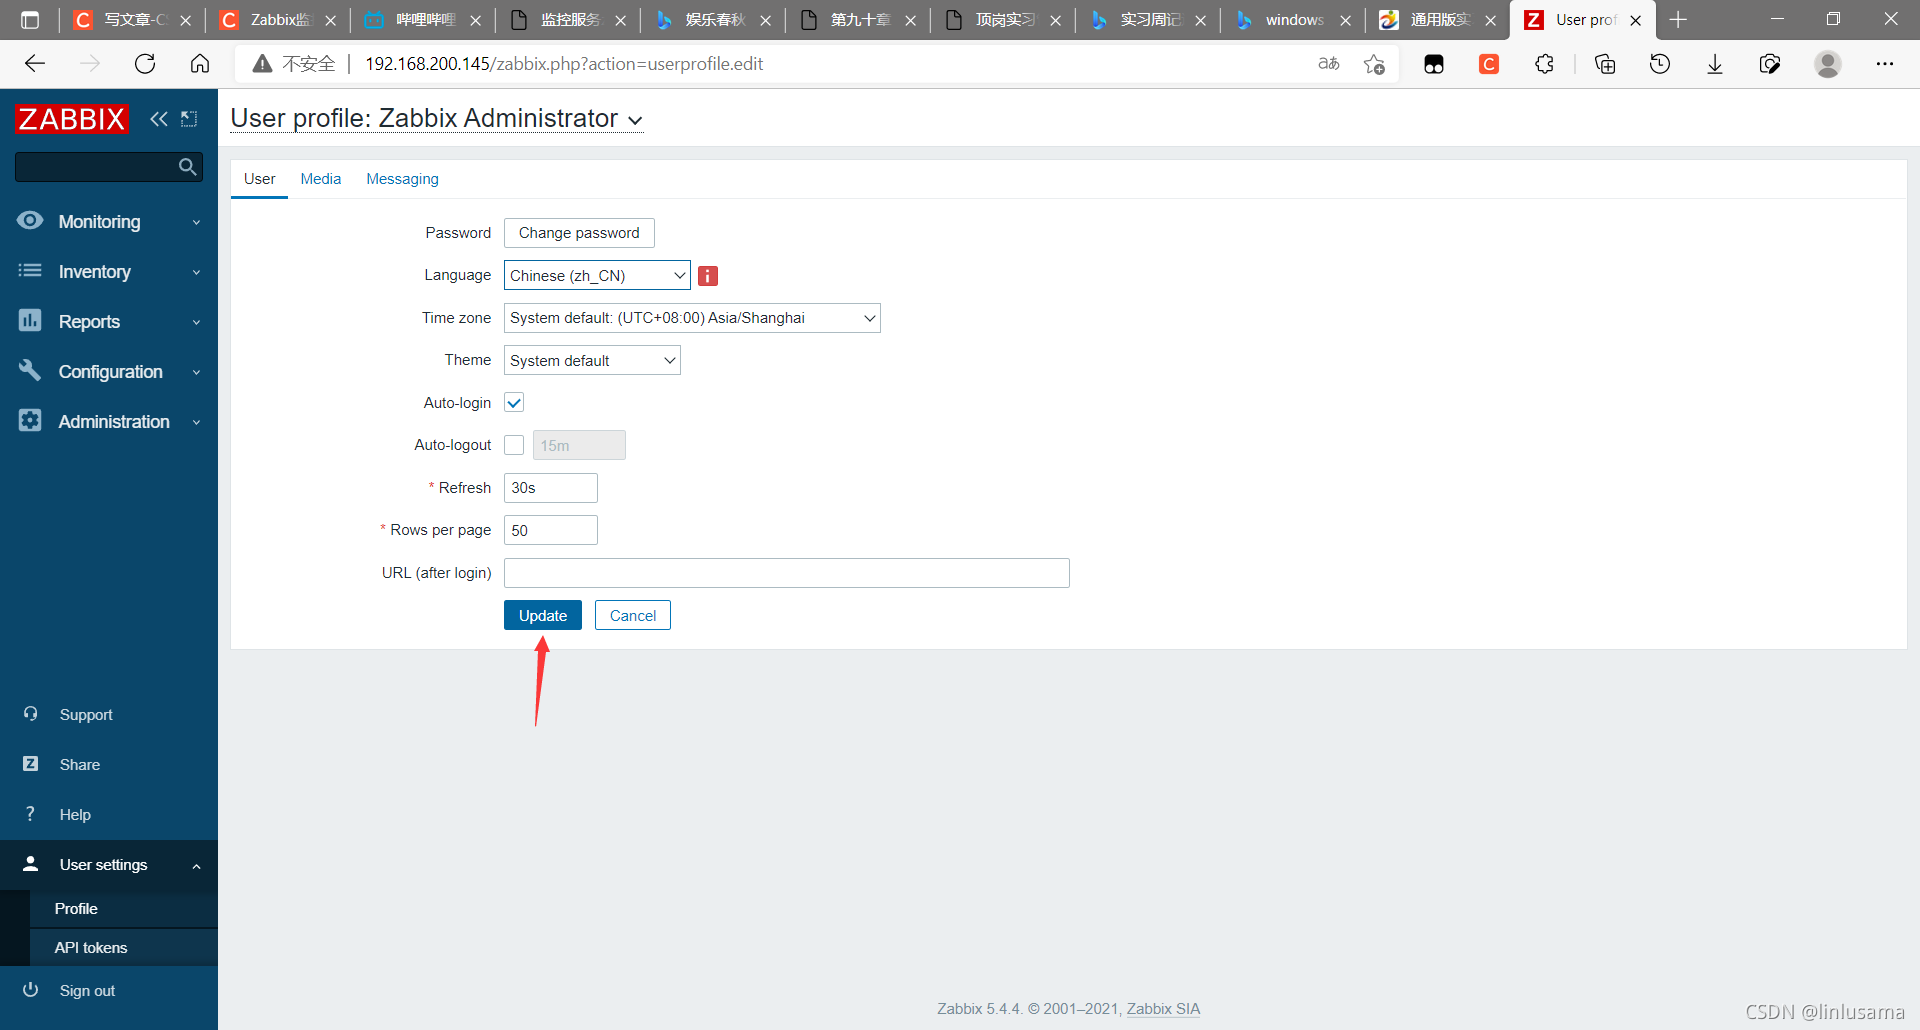Screen dimensions: 1920x1030
Task: Close the User profile browser tab
Action: 1636,20
